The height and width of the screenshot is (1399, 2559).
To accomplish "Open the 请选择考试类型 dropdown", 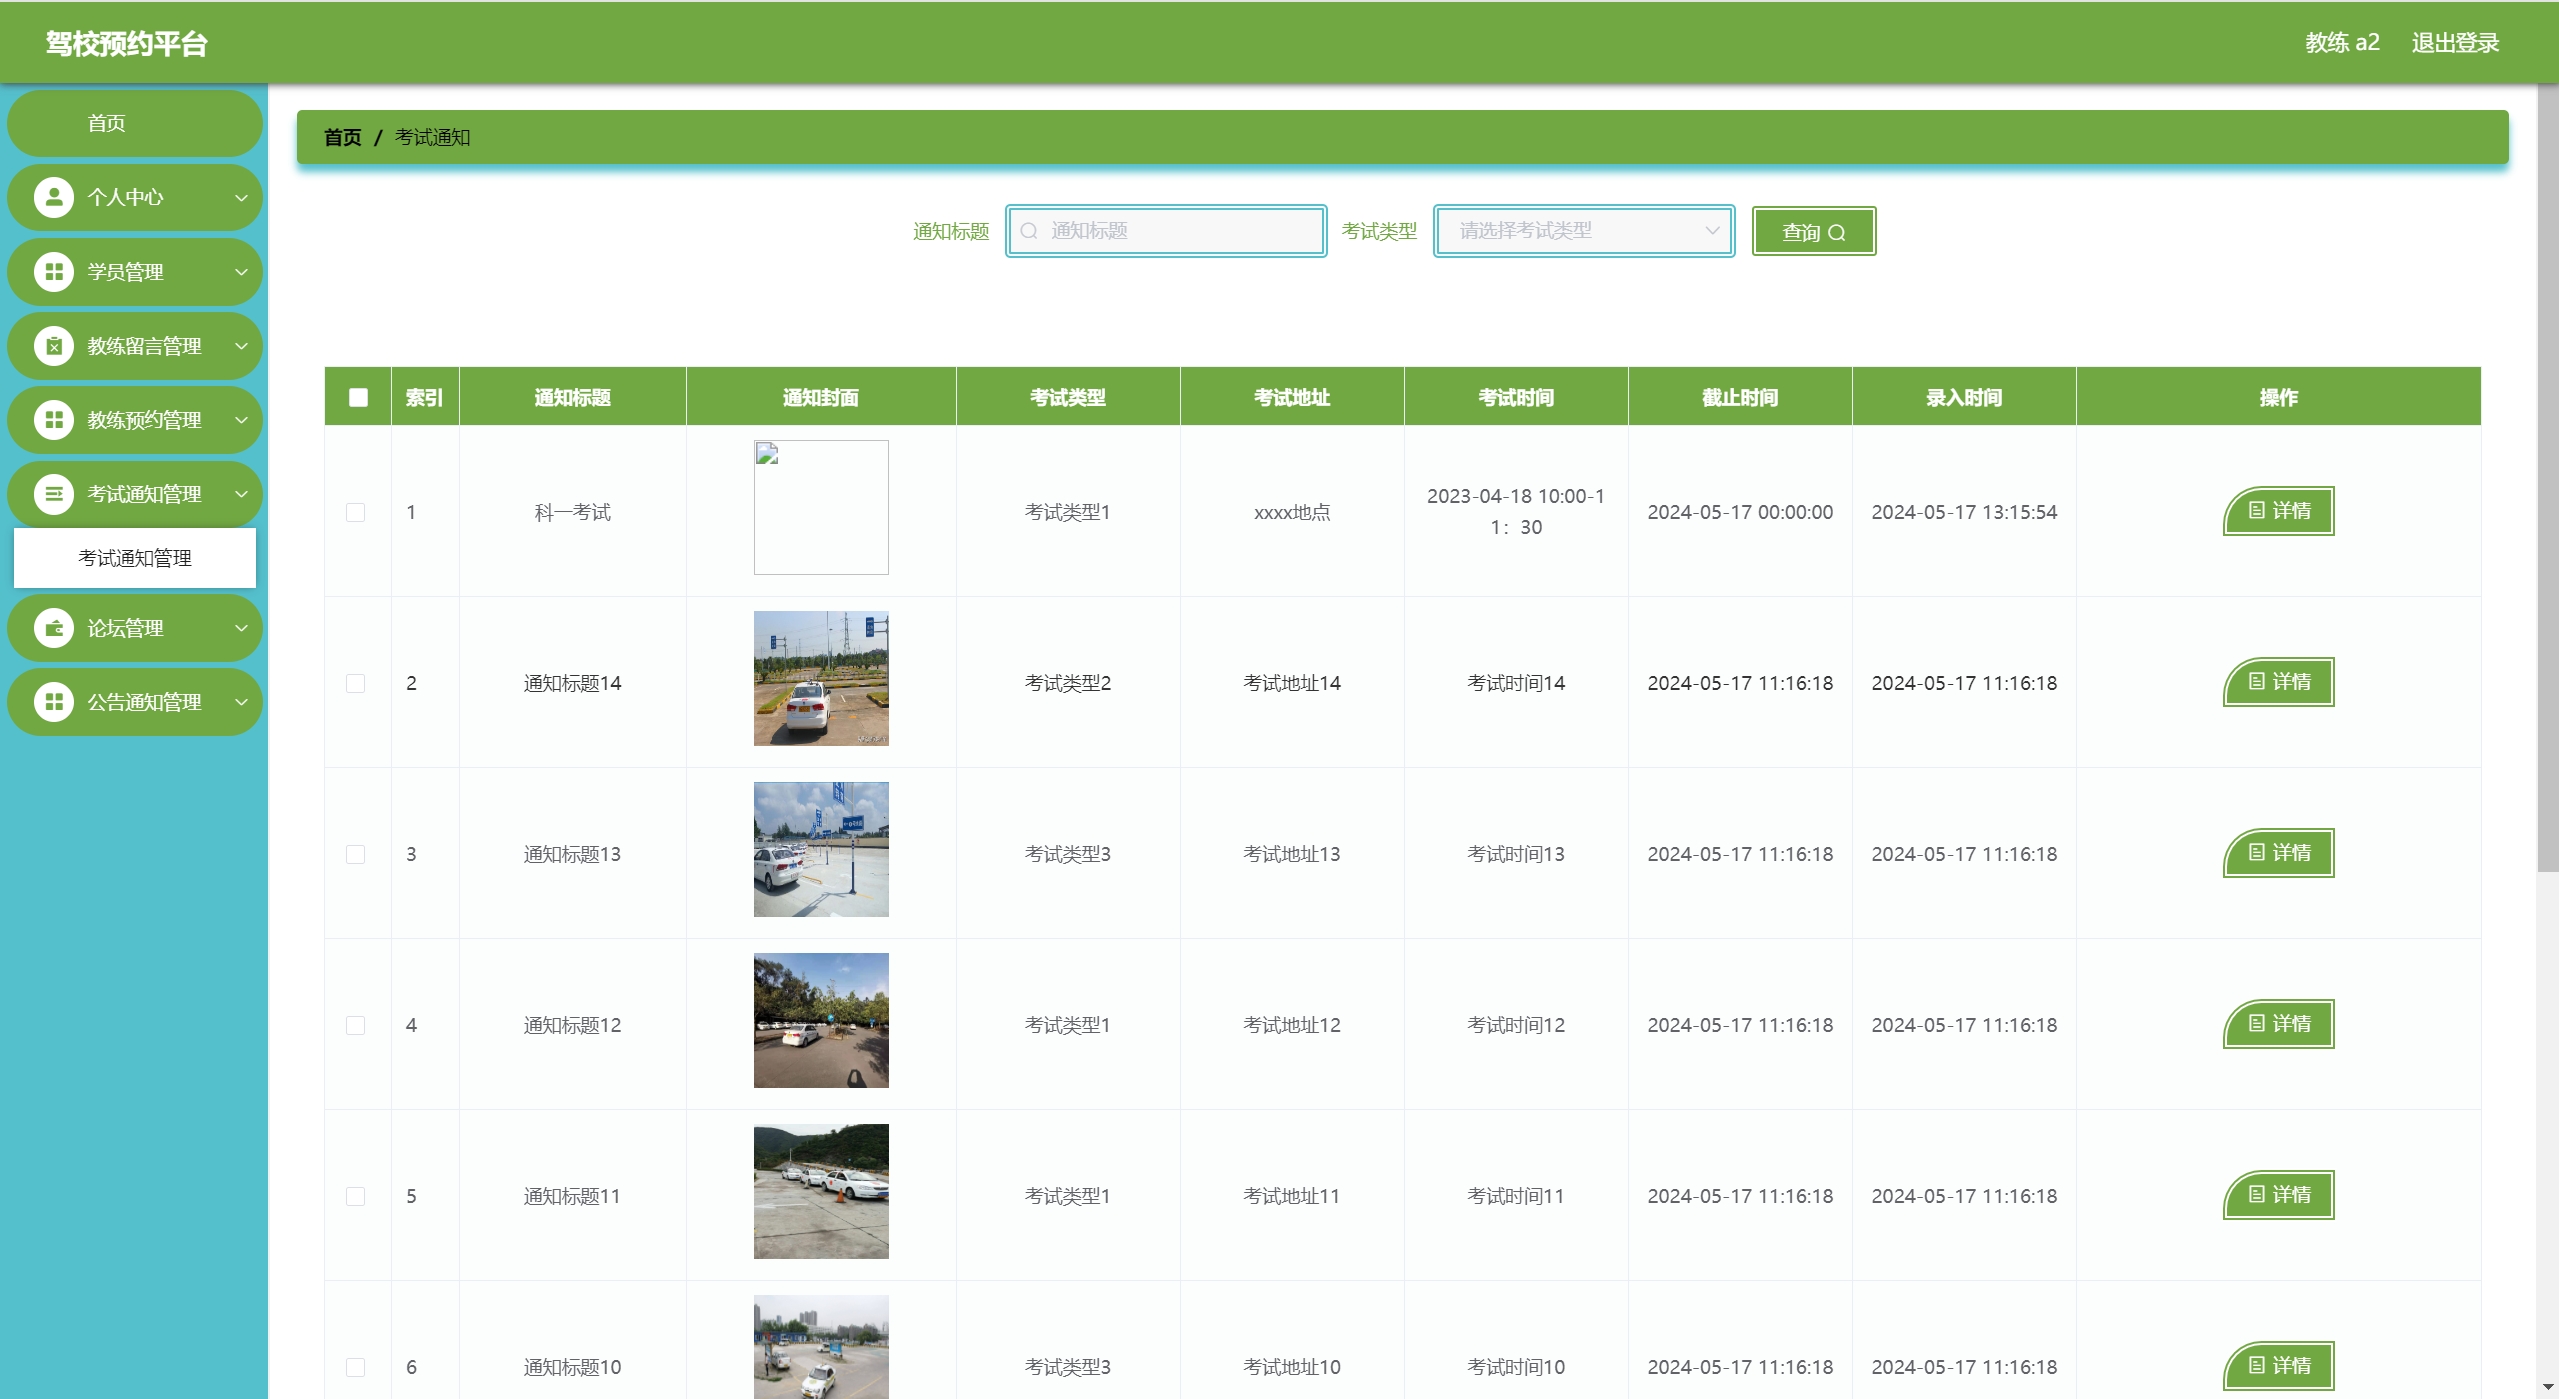I will [x=1583, y=231].
